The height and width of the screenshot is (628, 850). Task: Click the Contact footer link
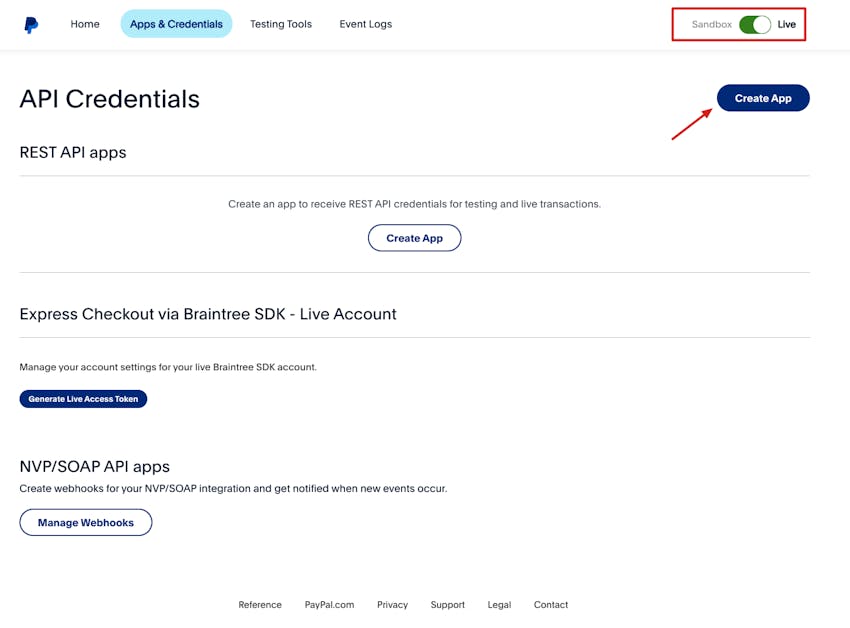(551, 605)
